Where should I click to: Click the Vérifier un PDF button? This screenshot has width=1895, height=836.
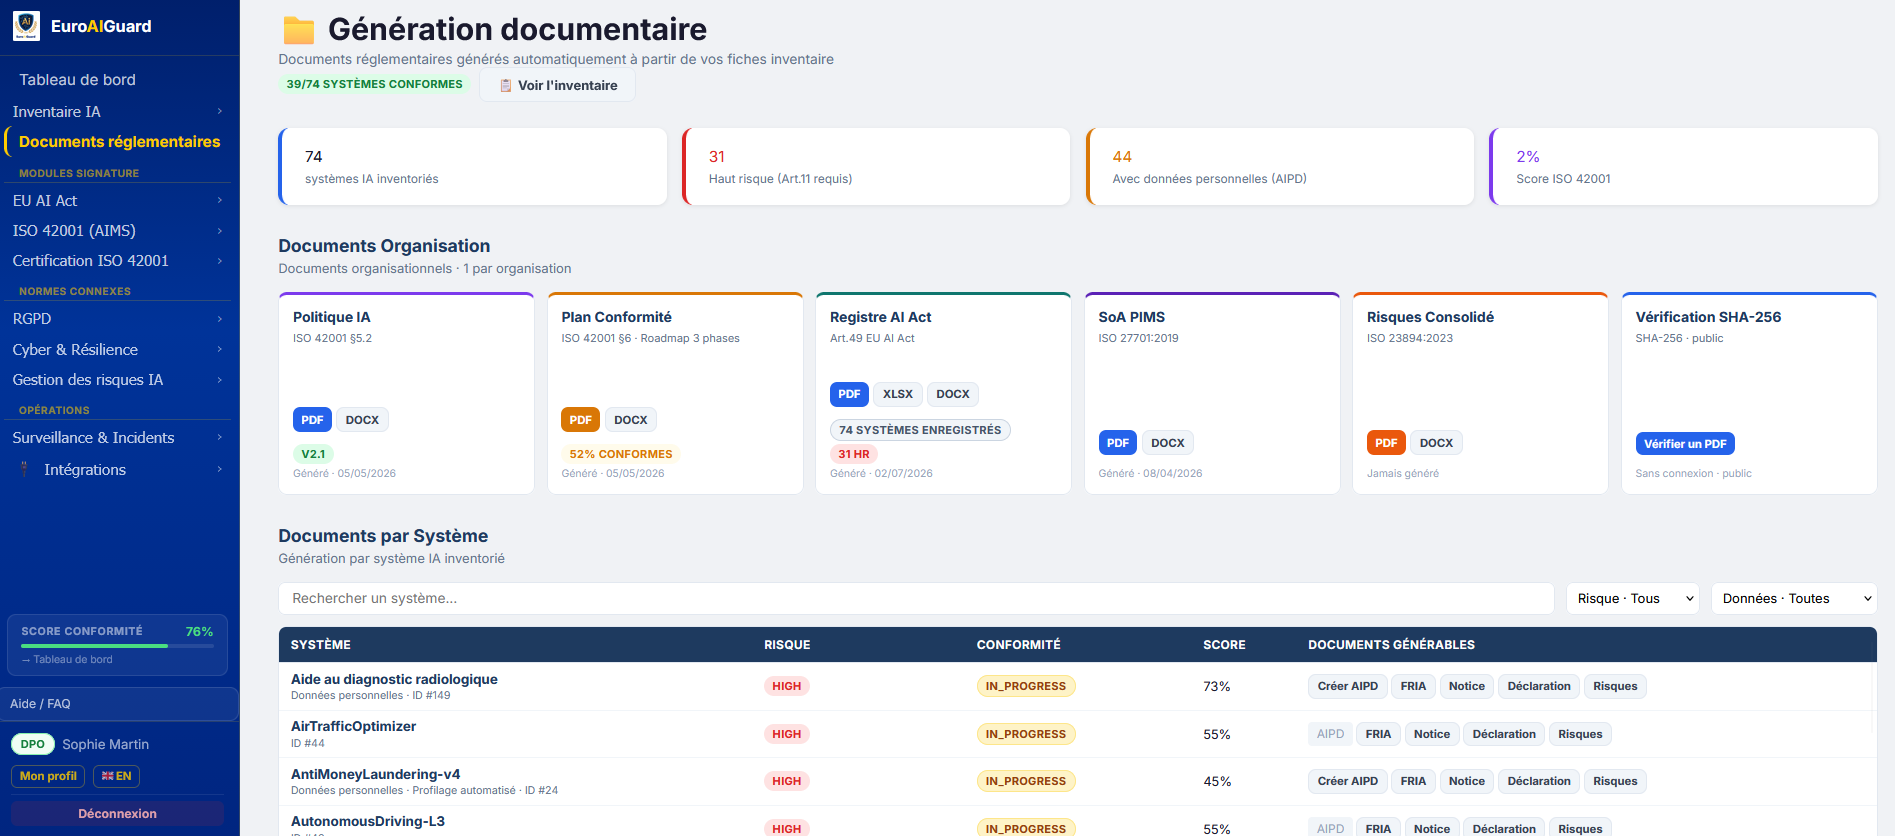point(1685,444)
